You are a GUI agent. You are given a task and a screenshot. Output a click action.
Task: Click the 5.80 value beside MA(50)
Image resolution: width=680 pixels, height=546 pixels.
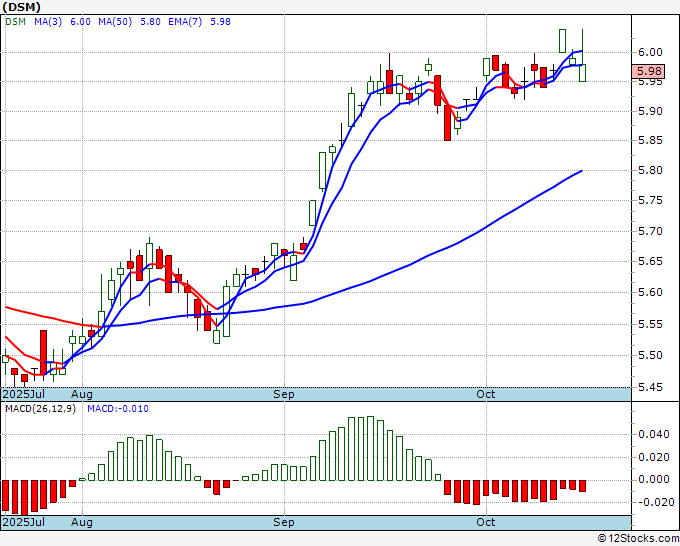[x=150, y=22]
